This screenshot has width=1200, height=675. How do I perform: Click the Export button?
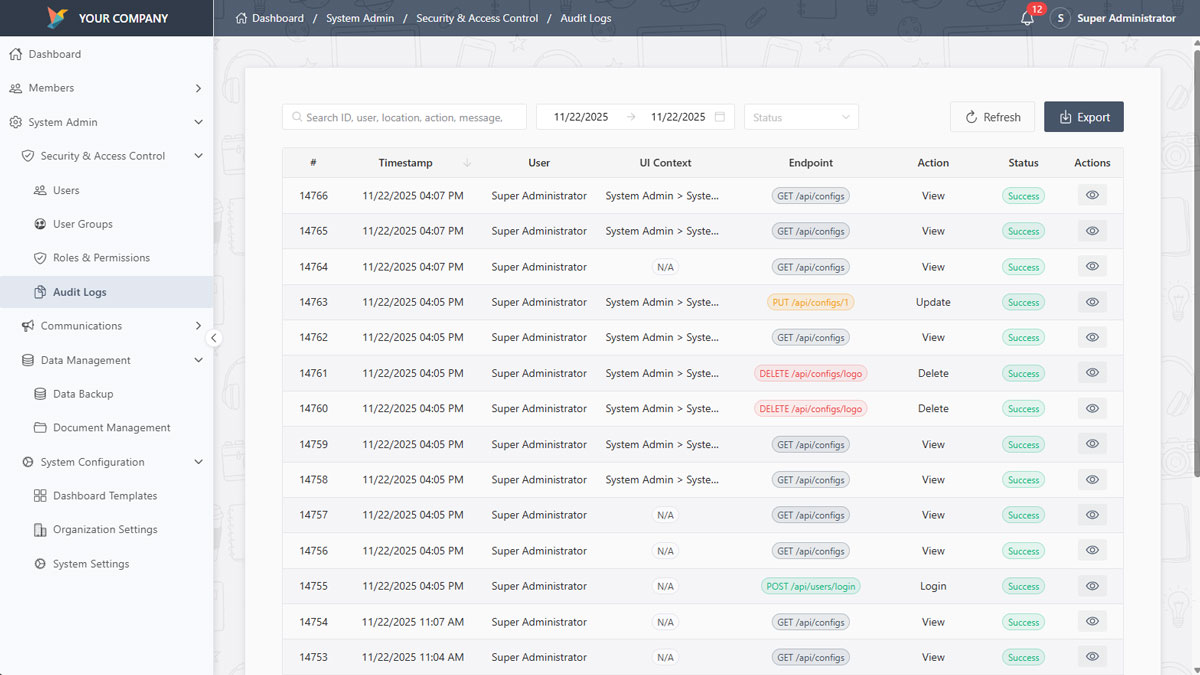pyautogui.click(x=1084, y=117)
